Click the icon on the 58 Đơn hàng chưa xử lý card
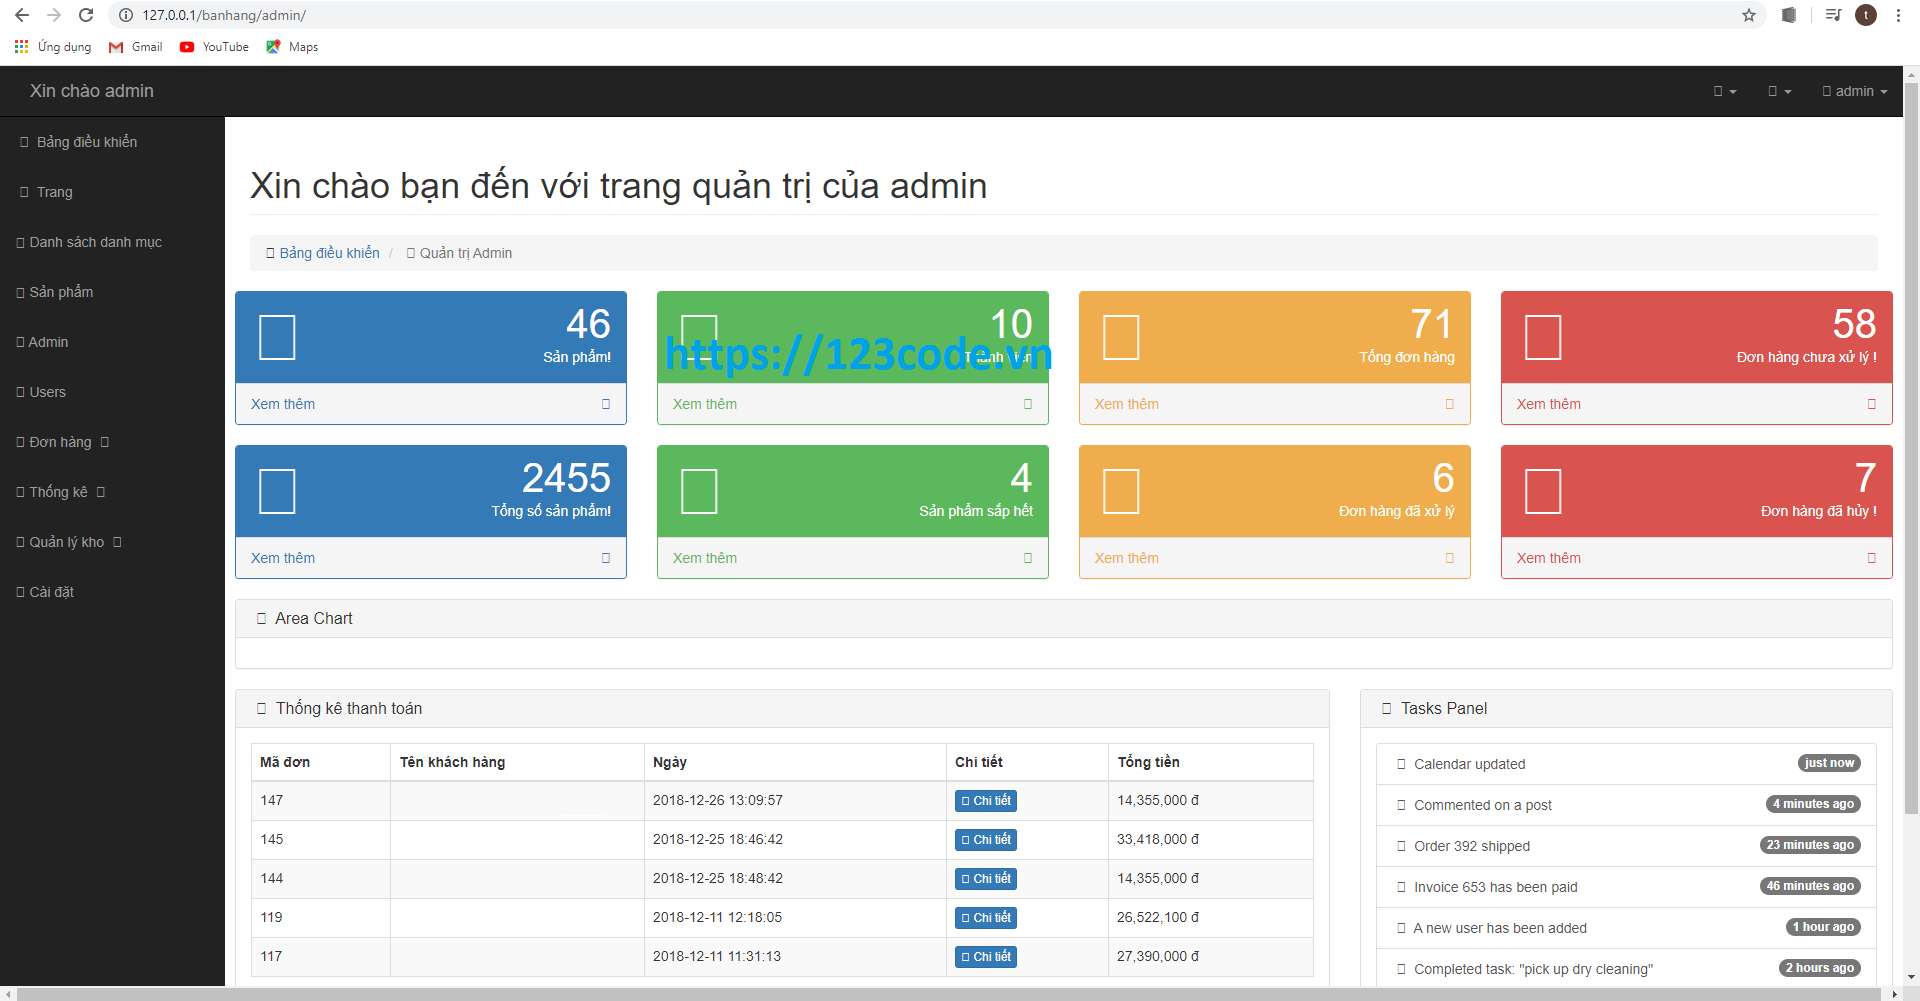Image resolution: width=1920 pixels, height=1001 pixels. point(1543,337)
